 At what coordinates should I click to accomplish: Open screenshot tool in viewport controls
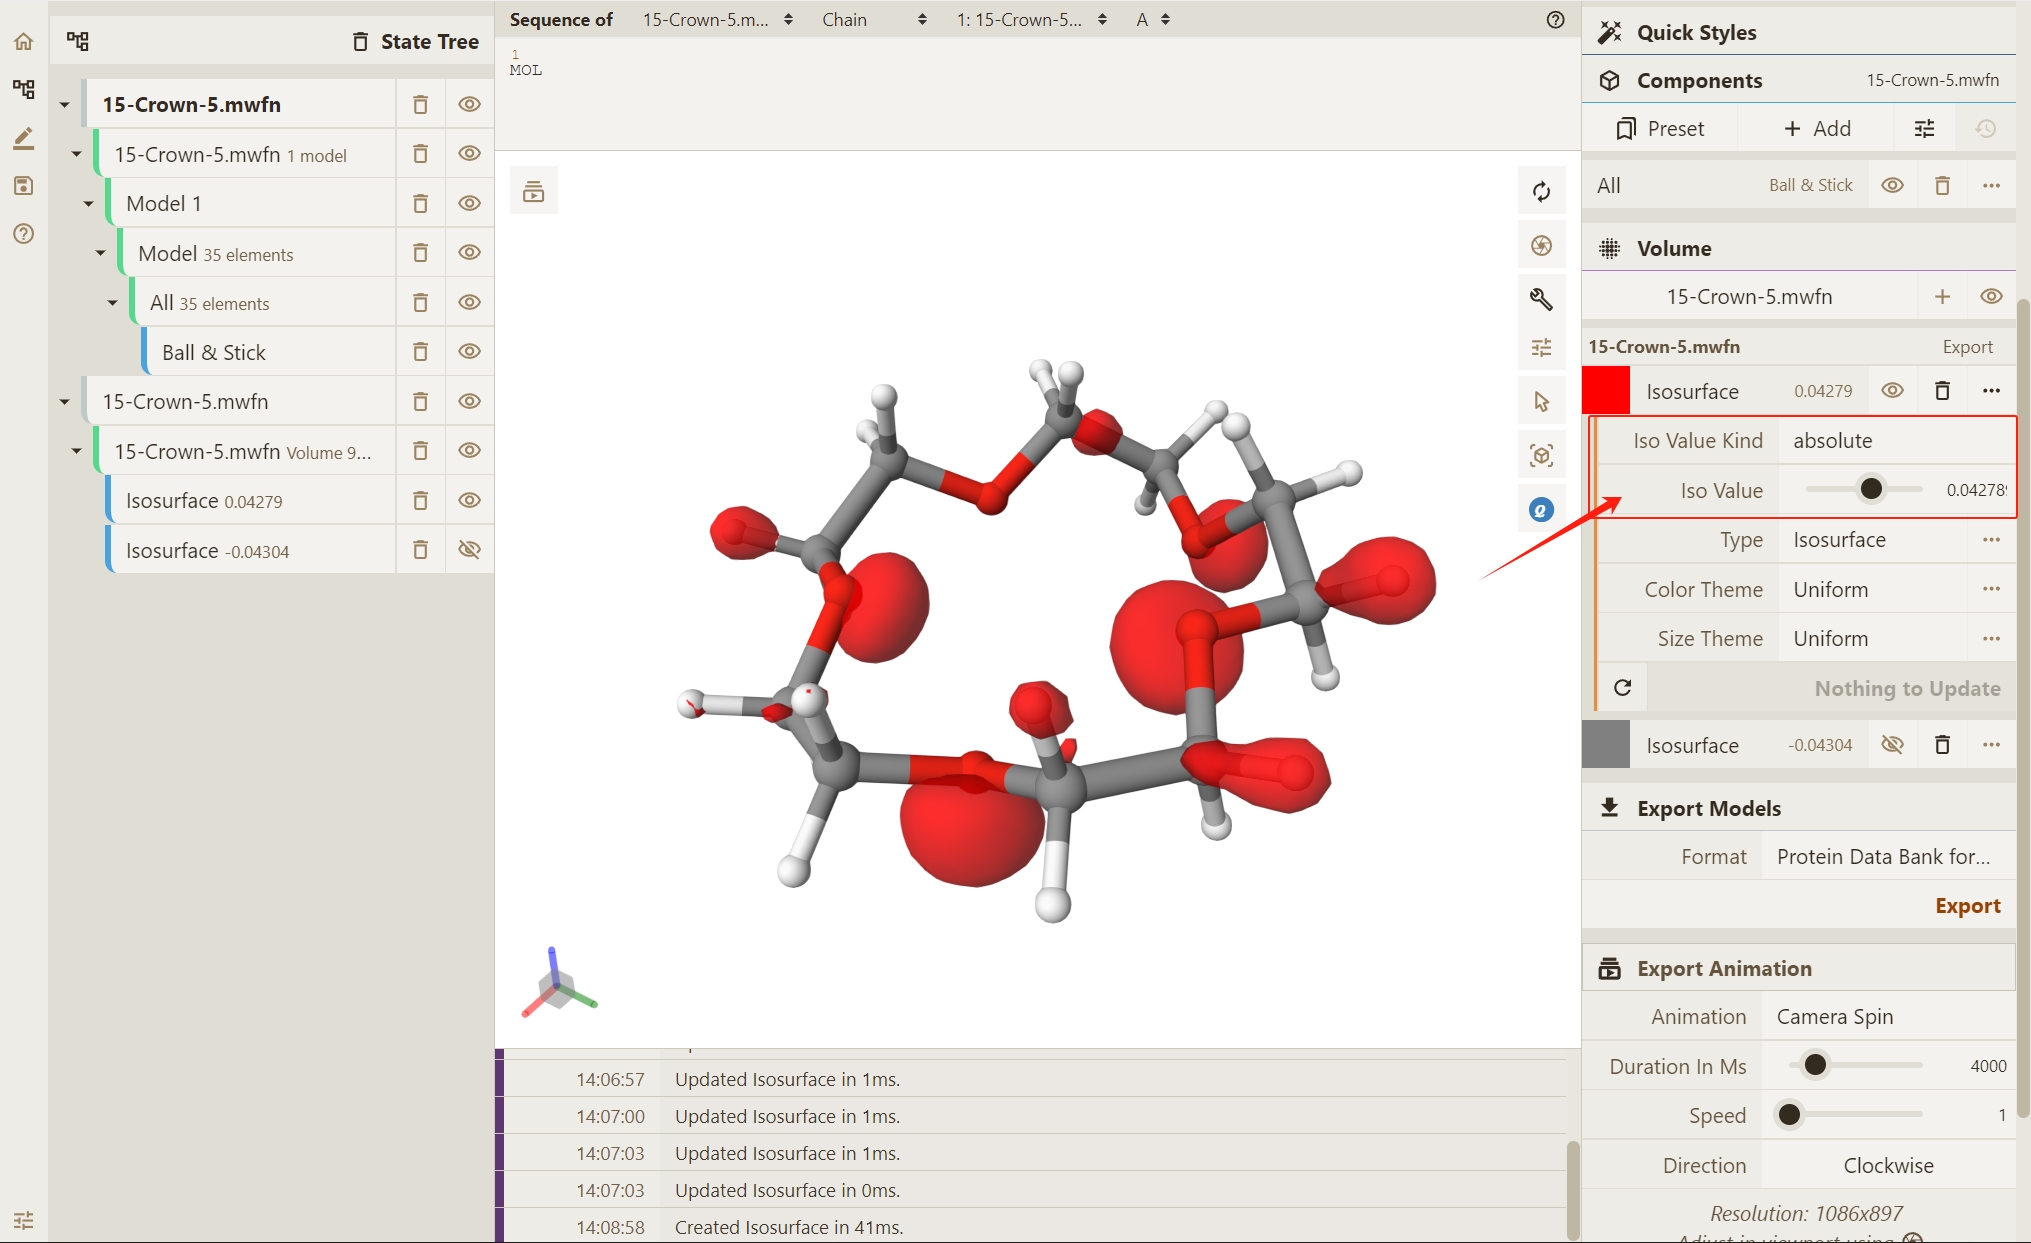click(x=1541, y=245)
